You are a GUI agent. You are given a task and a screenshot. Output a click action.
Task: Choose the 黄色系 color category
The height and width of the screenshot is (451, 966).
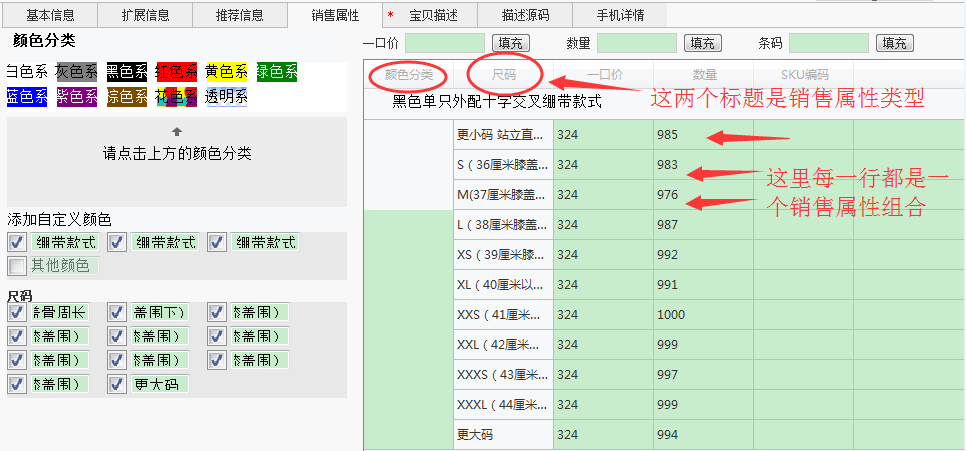pyautogui.click(x=226, y=71)
